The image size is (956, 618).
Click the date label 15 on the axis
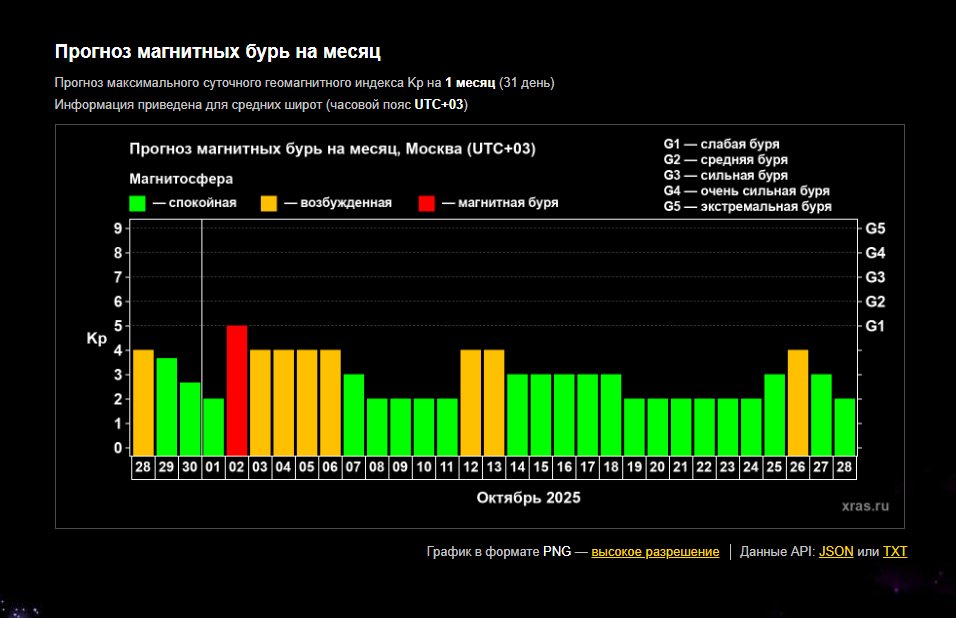[x=541, y=467]
